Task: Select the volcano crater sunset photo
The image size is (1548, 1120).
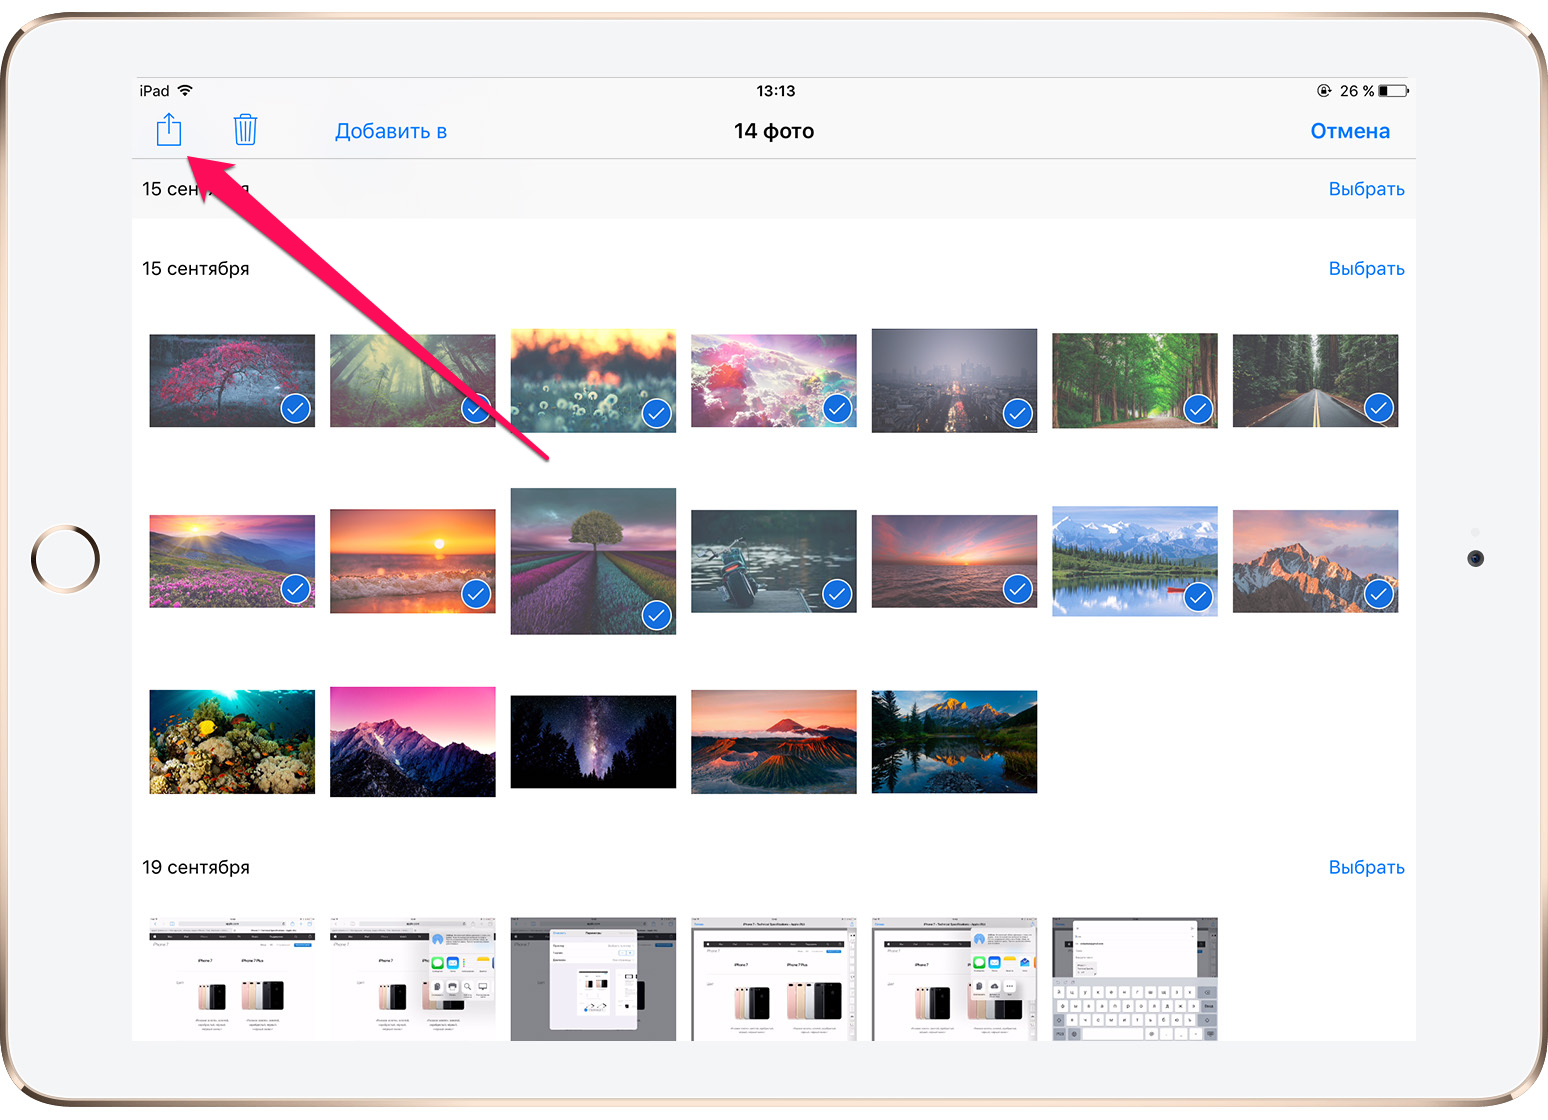Action: [x=774, y=742]
